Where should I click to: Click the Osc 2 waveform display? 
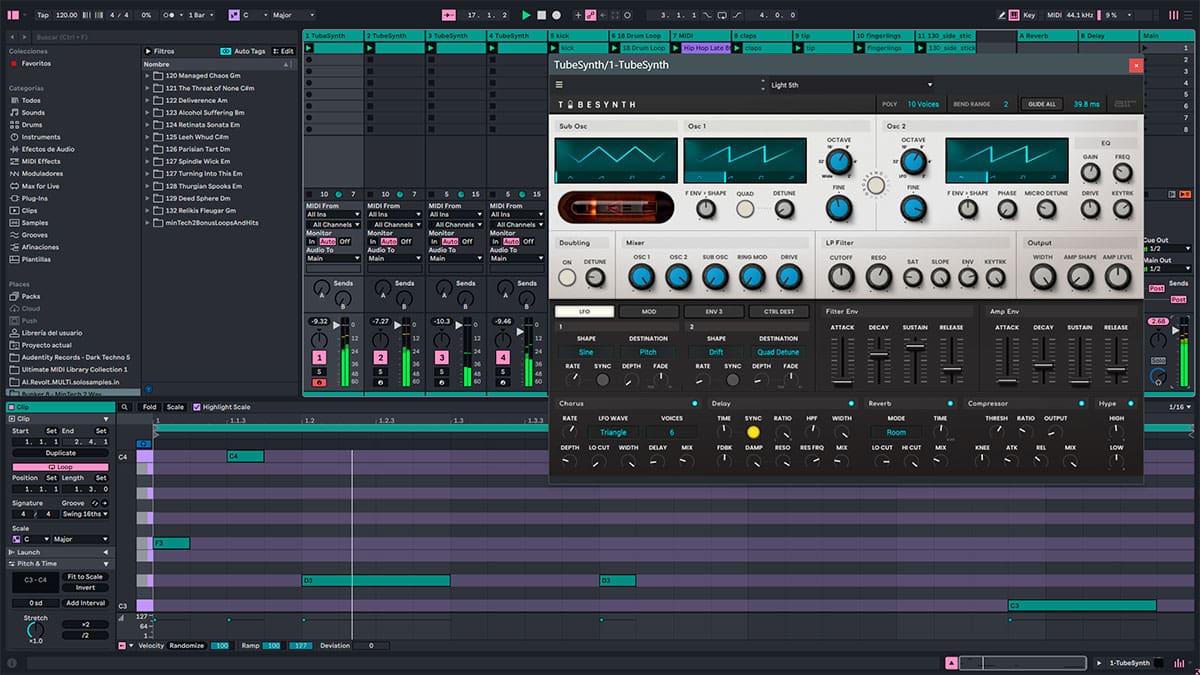tap(1006, 159)
